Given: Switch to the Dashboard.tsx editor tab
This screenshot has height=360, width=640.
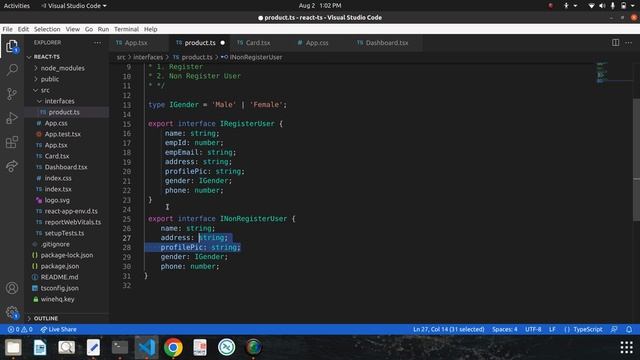Looking at the screenshot, I should 387,43.
